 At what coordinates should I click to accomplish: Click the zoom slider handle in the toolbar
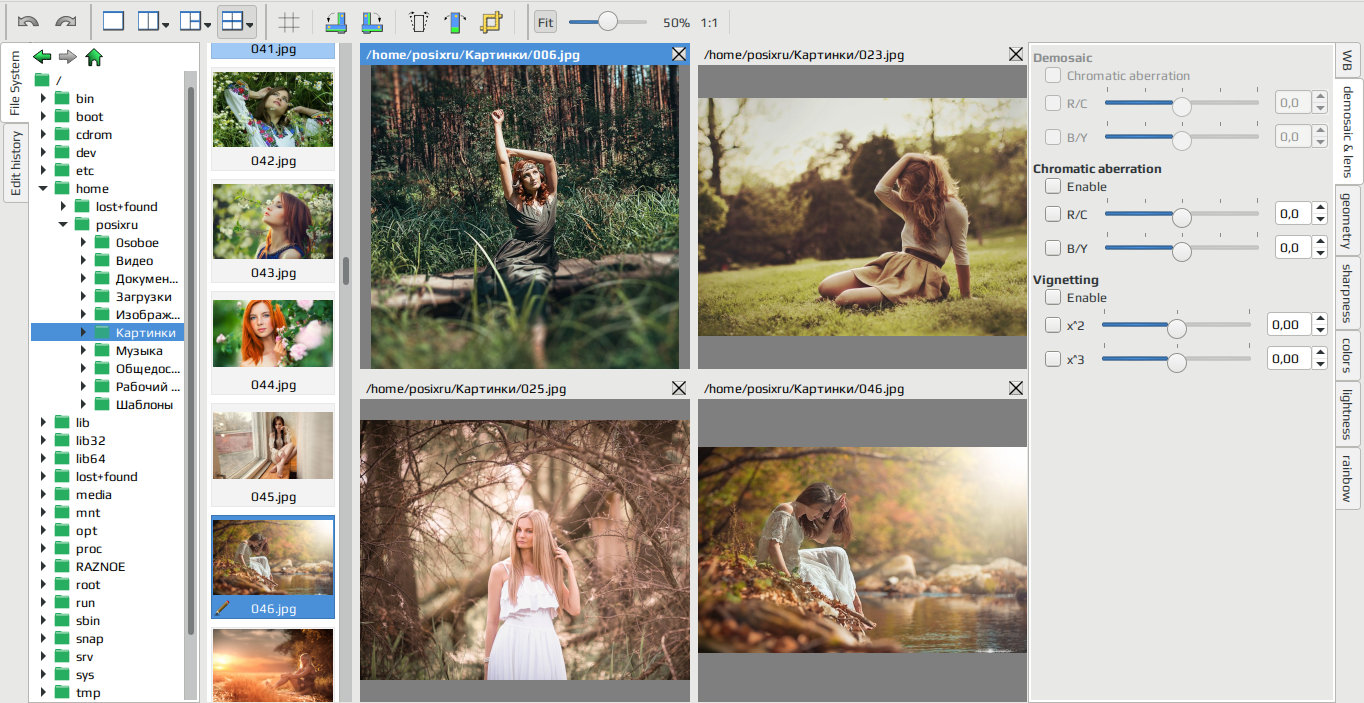click(x=607, y=21)
